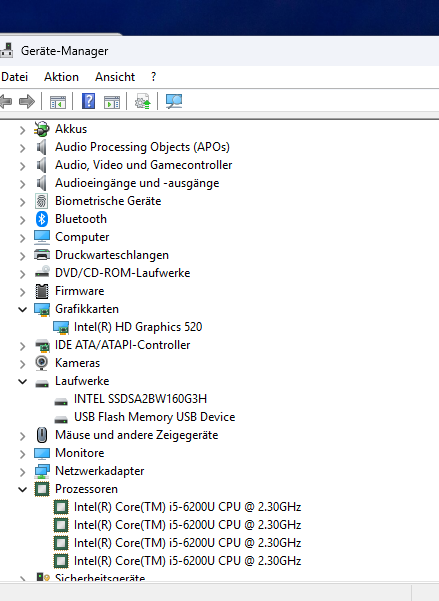Expand the Firmware category
Viewport: 439px width, 601px height.
22,292
